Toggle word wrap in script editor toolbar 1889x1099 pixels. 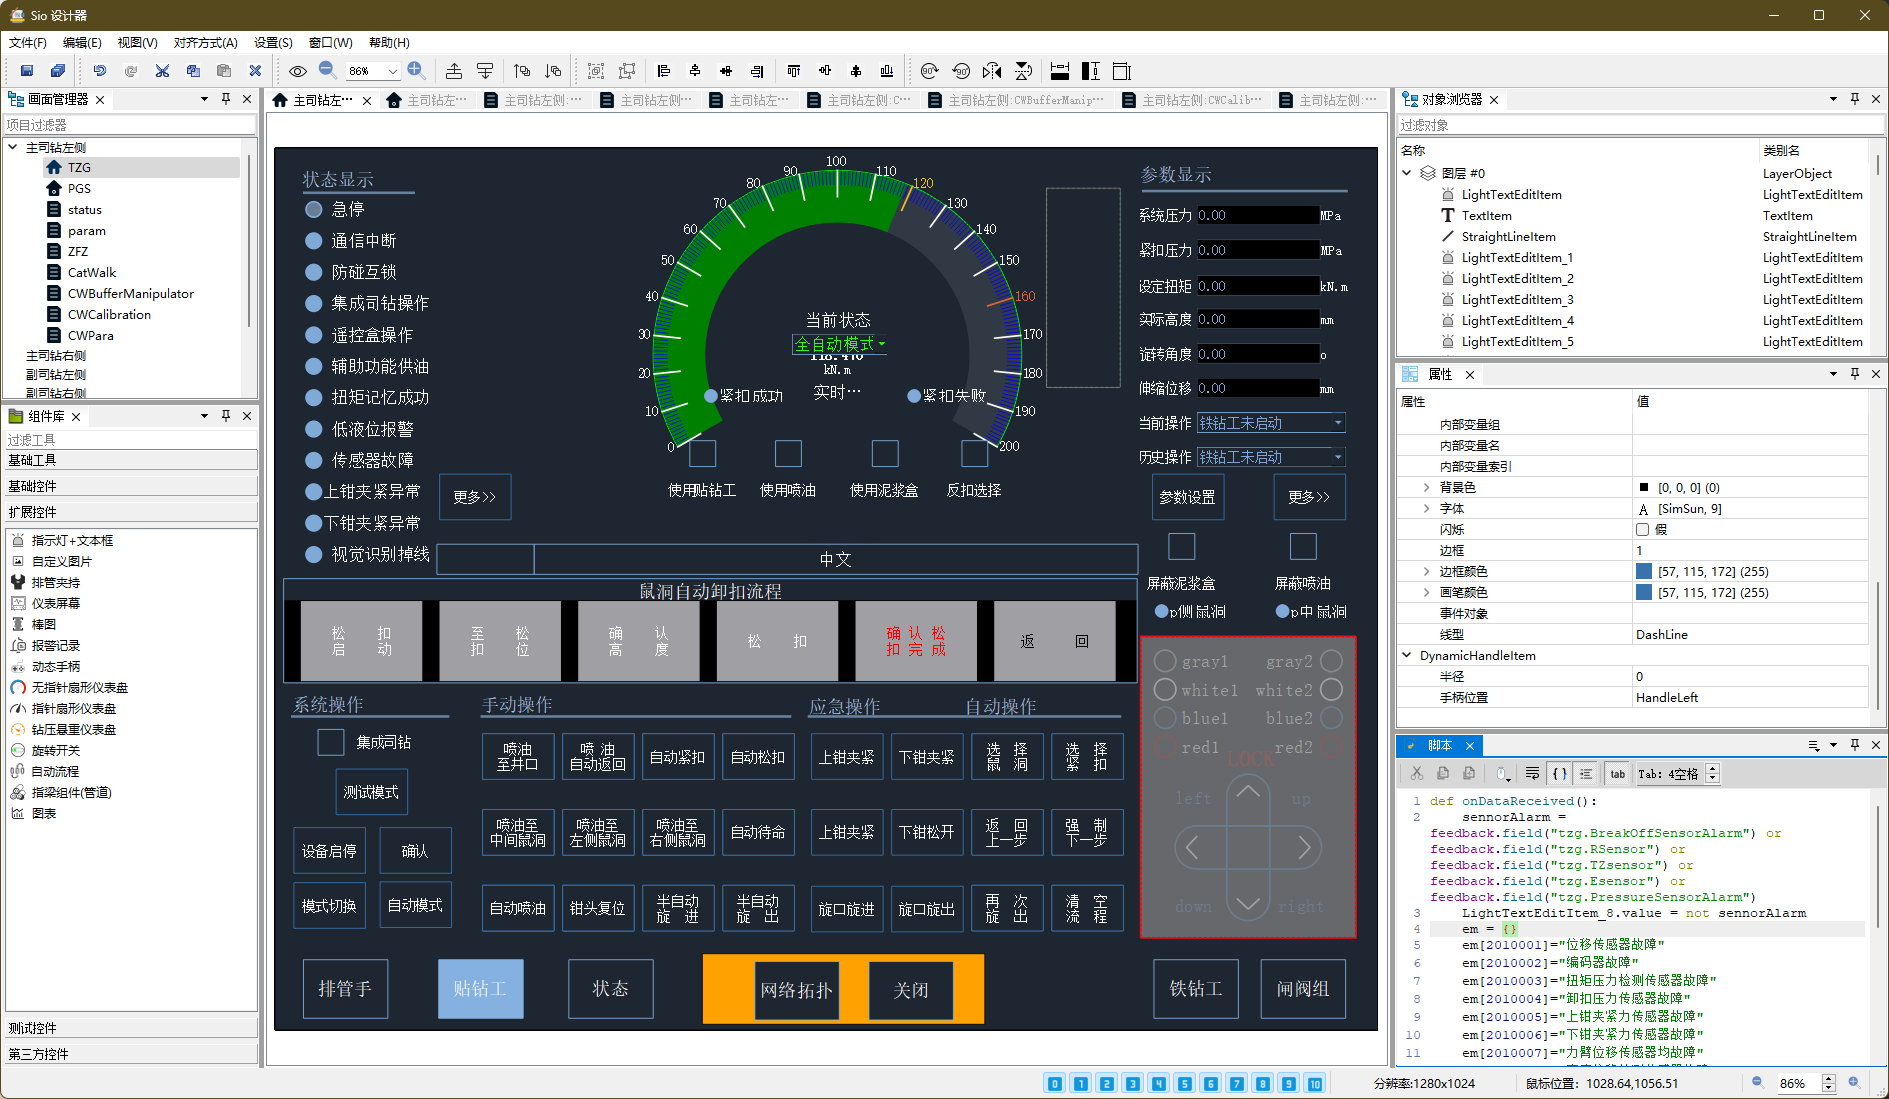1532,774
